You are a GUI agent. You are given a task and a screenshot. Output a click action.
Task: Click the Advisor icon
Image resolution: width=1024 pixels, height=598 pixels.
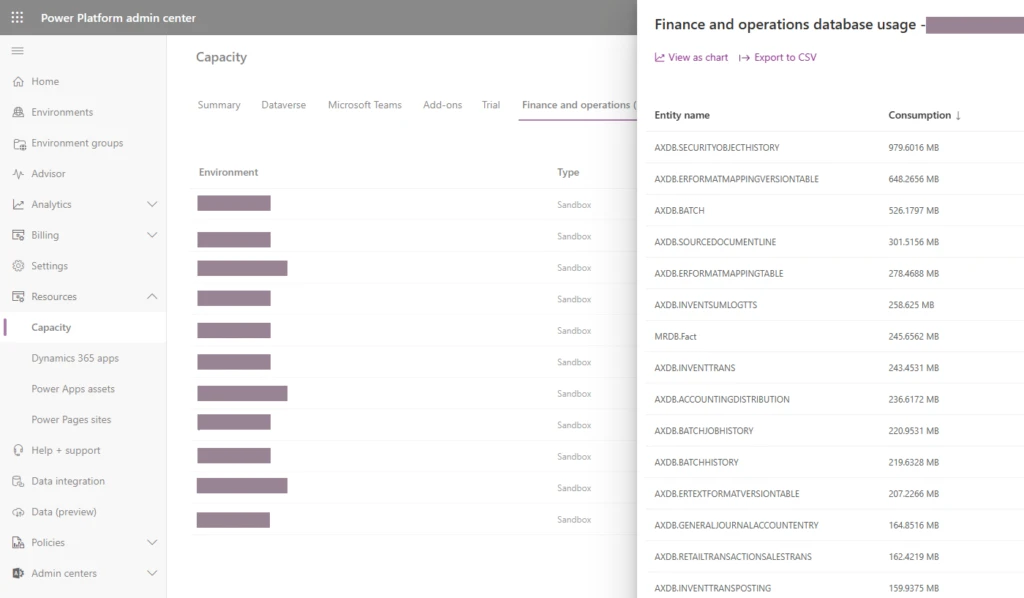coord(19,173)
